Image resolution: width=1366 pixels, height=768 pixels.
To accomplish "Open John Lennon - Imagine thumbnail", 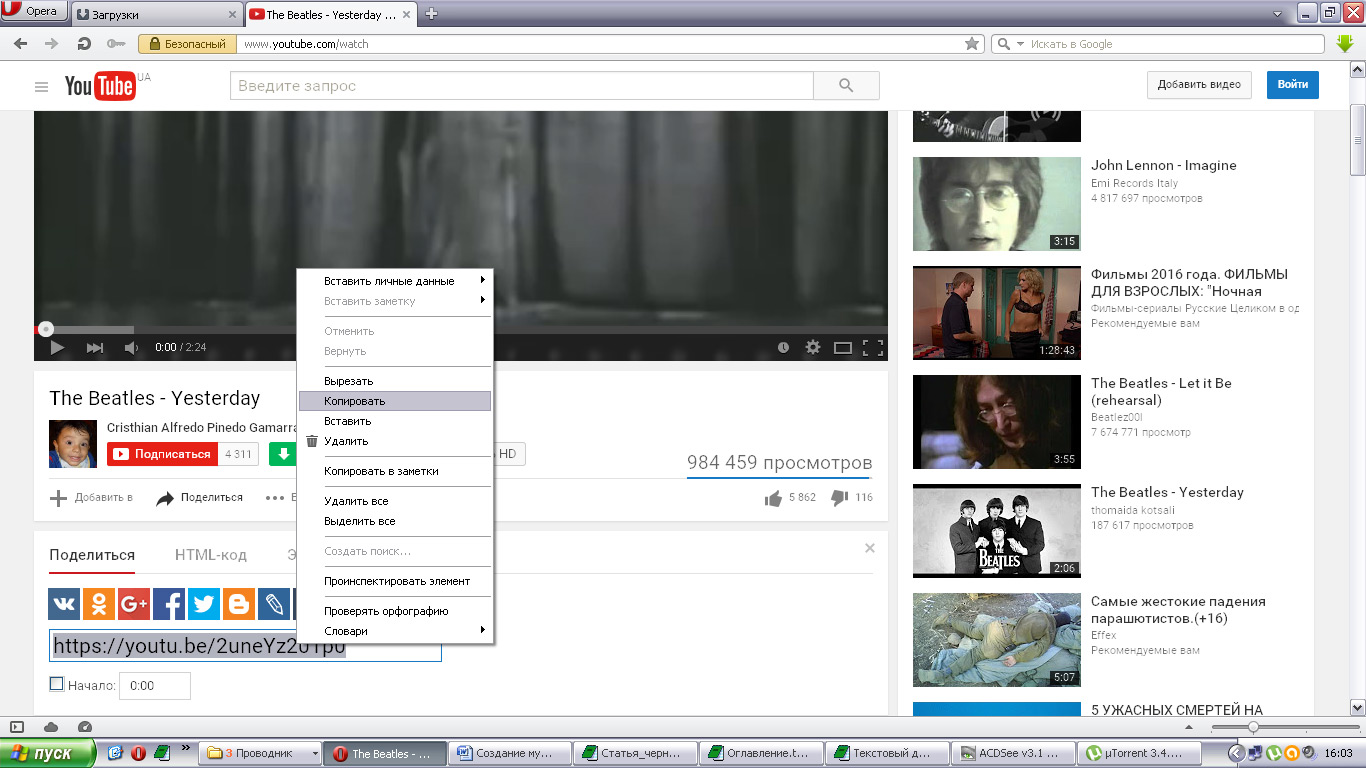I will [x=997, y=204].
